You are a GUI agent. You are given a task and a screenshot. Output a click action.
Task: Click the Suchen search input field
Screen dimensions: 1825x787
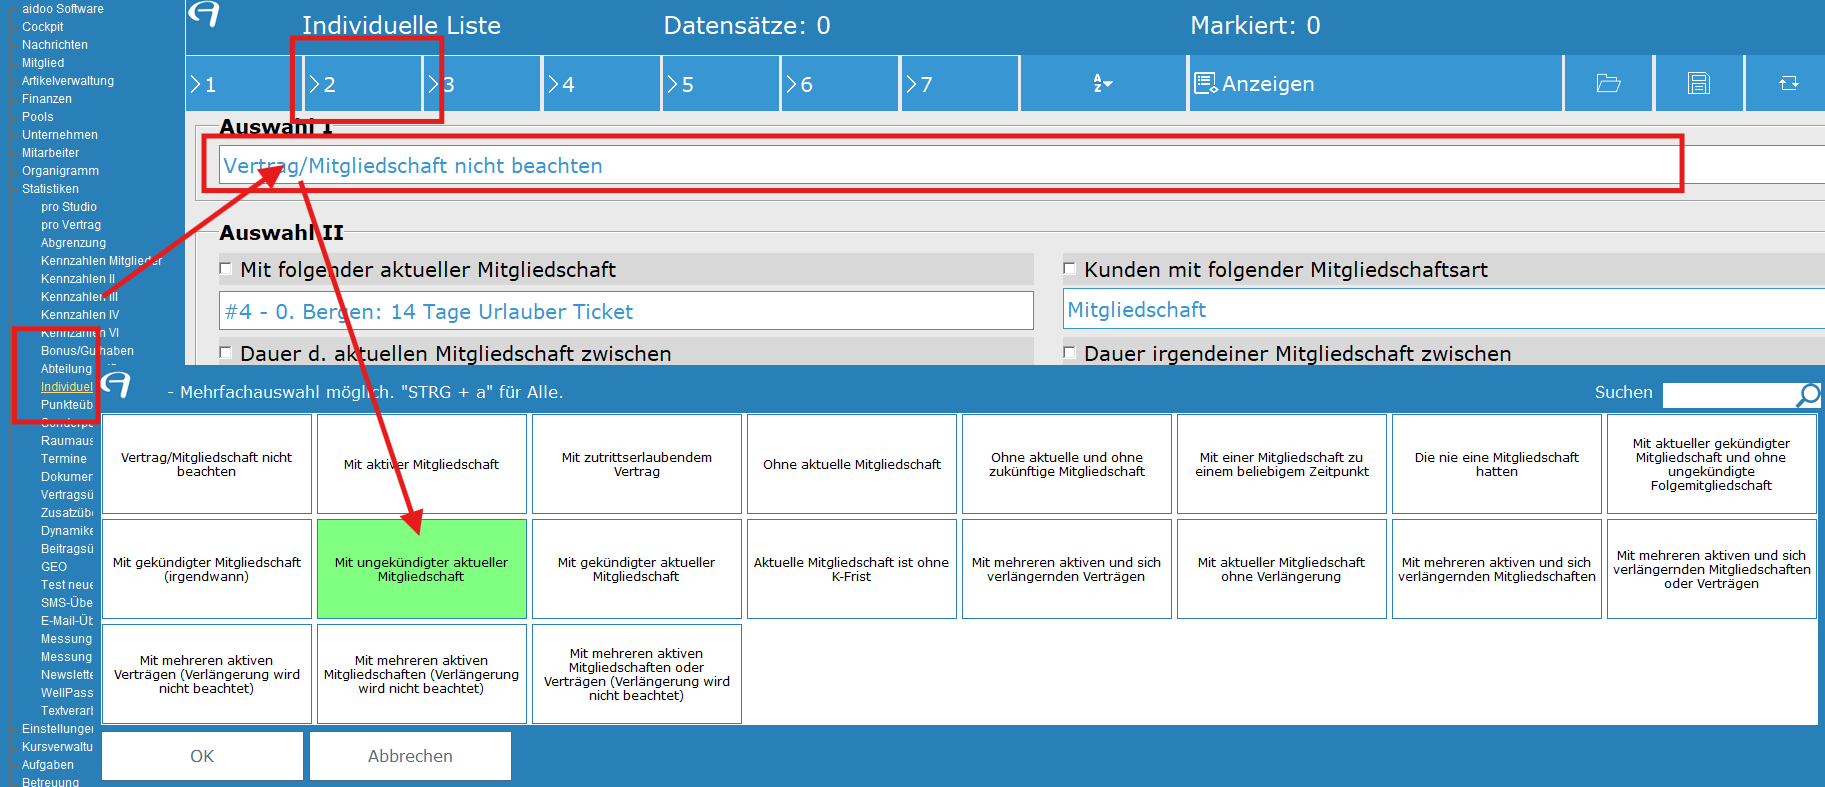(1728, 395)
